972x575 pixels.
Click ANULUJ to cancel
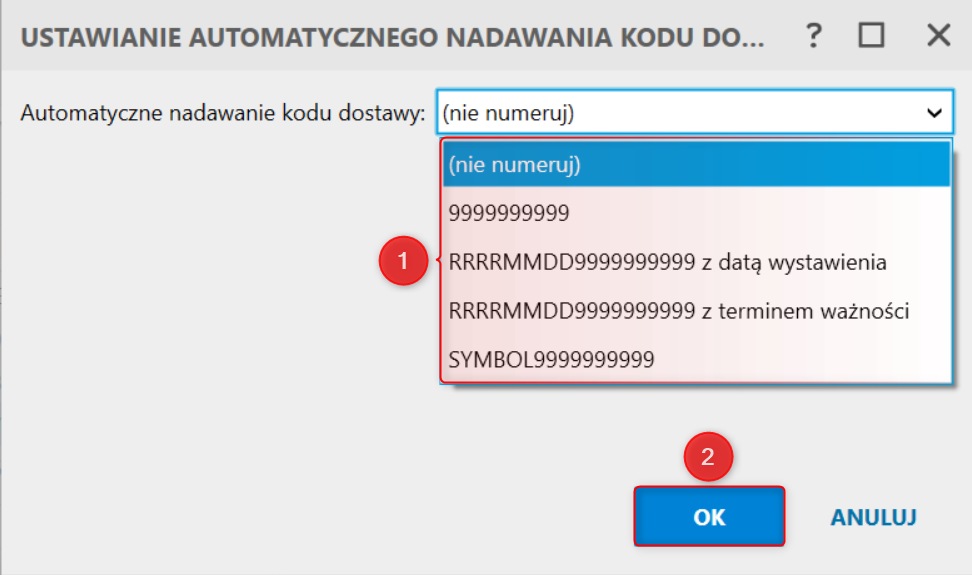(873, 517)
